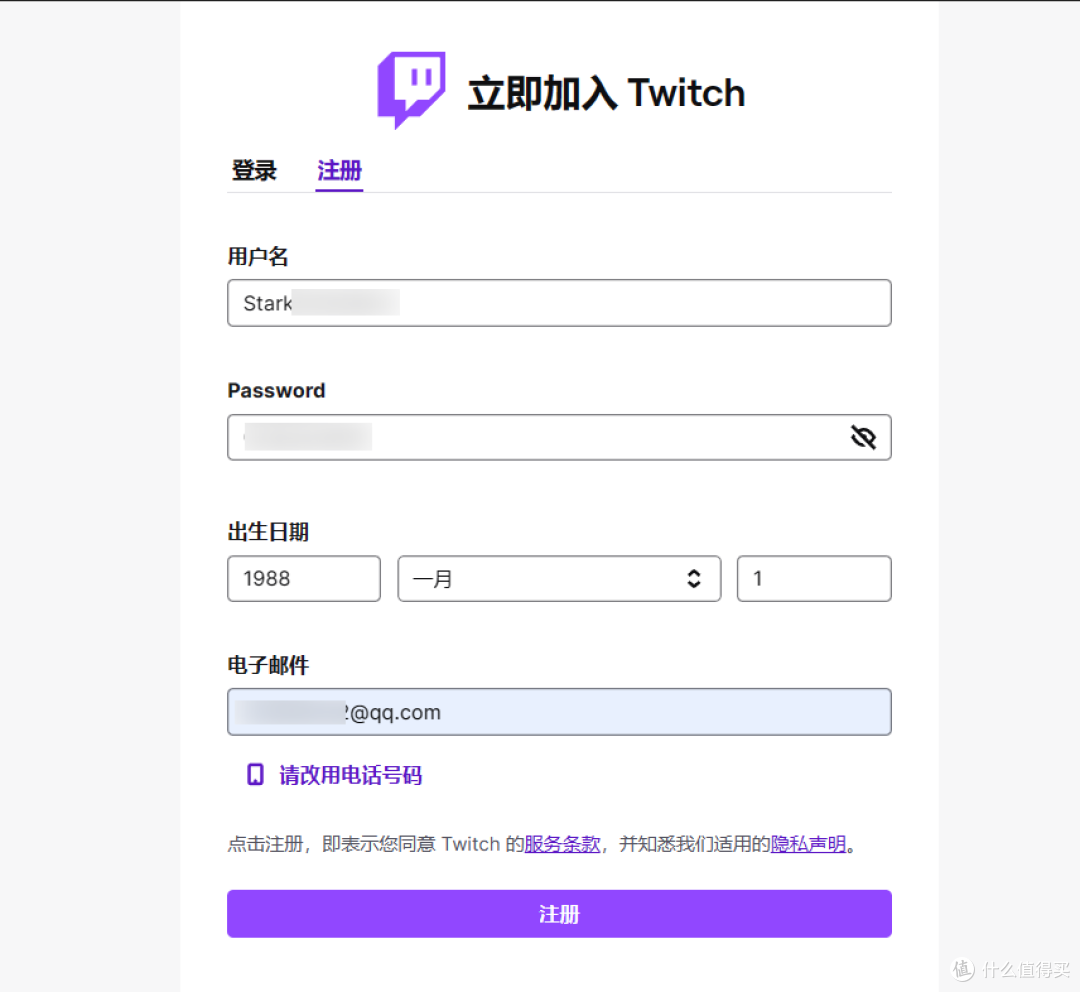Click the phone icon beside 请改用电话号码
This screenshot has height=992, width=1080.
tap(255, 774)
